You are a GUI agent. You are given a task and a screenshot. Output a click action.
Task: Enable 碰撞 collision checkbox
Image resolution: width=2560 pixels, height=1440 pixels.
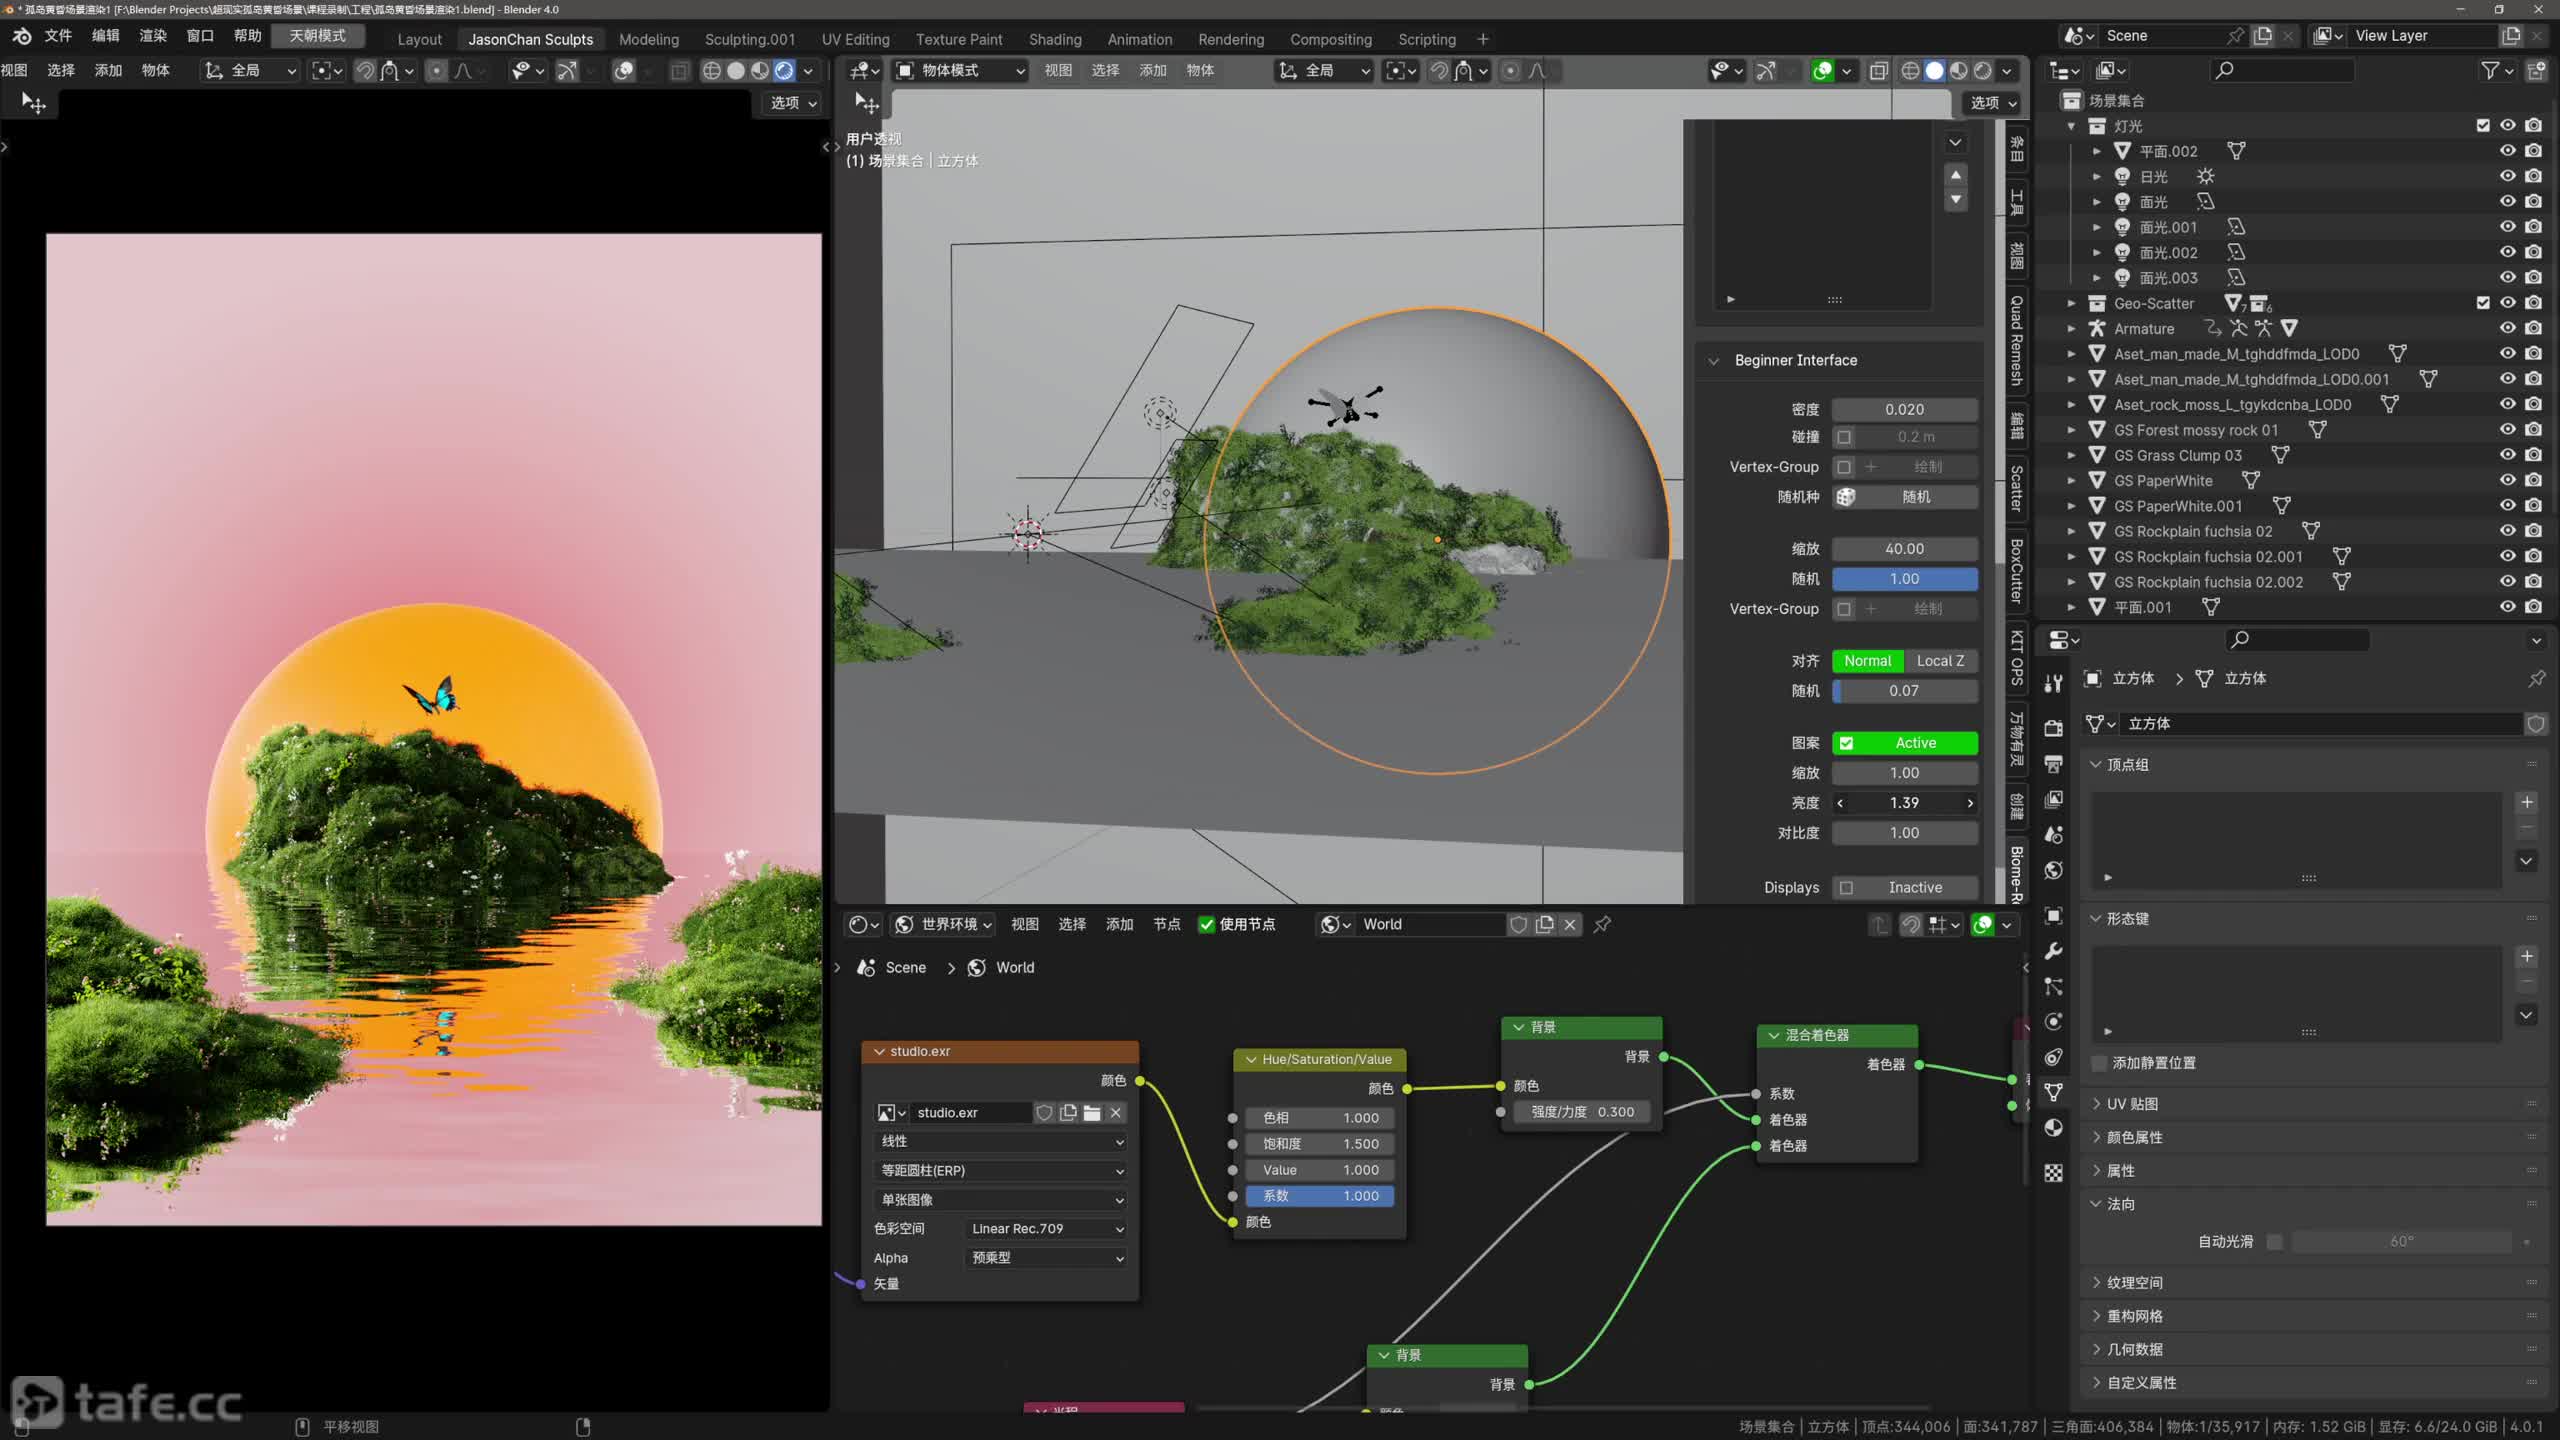coord(1845,437)
